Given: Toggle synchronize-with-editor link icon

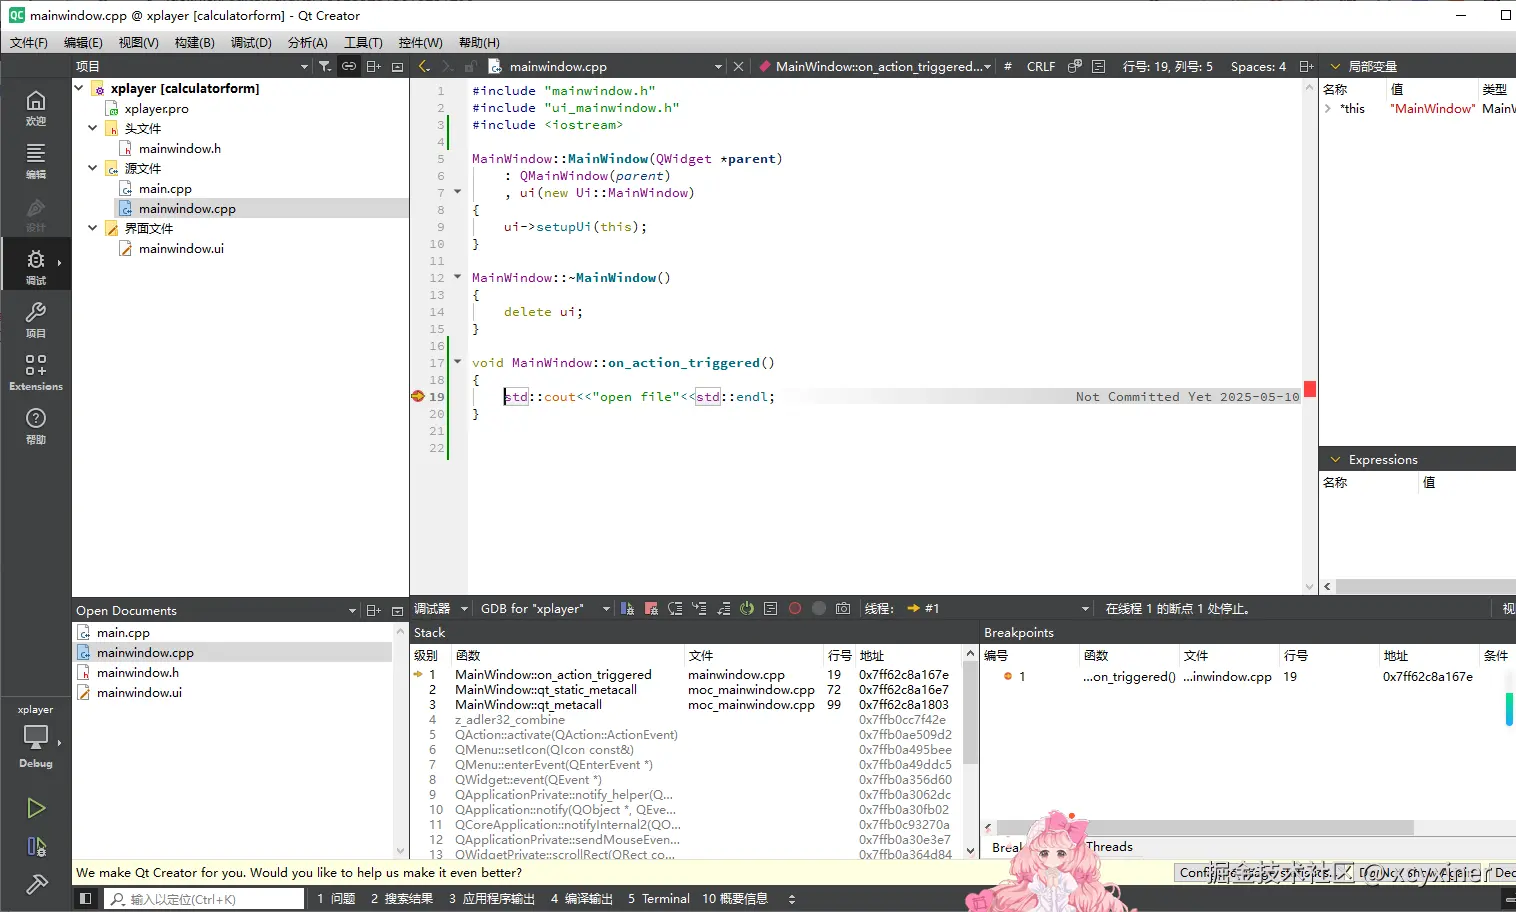Looking at the screenshot, I should pos(349,66).
